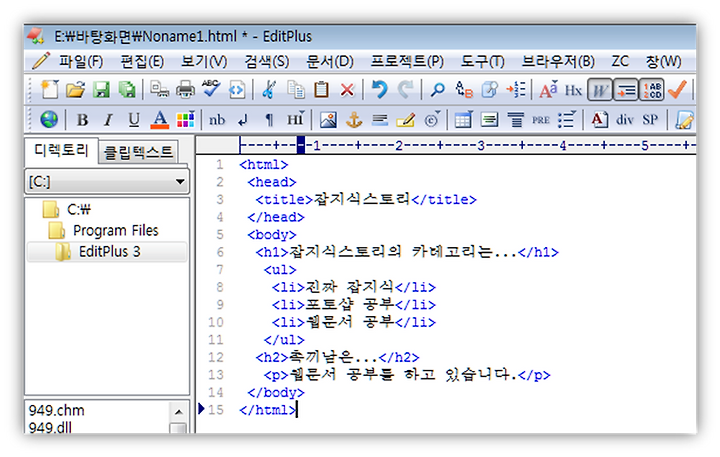
Task: Select the 디렉토리 tab
Action: pos(62,151)
